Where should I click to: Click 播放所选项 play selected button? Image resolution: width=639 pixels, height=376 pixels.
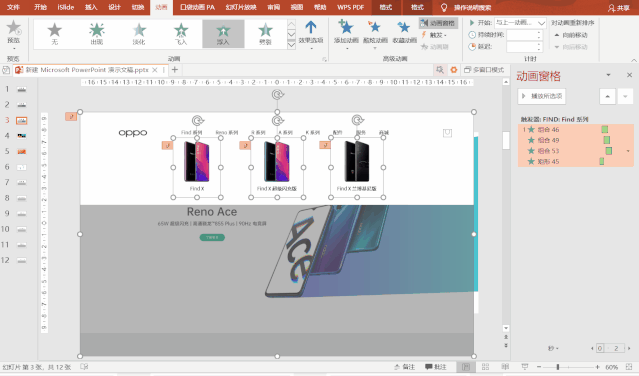[542, 96]
